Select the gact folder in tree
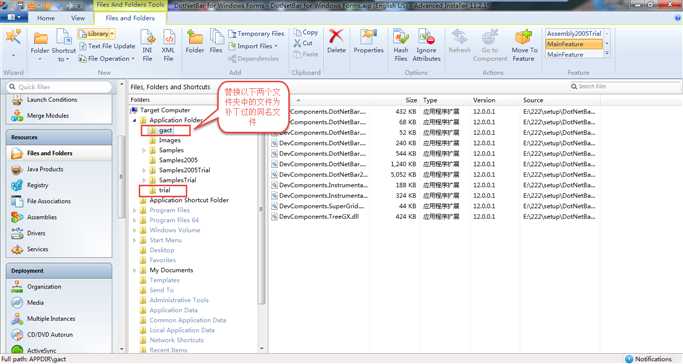 pos(165,130)
